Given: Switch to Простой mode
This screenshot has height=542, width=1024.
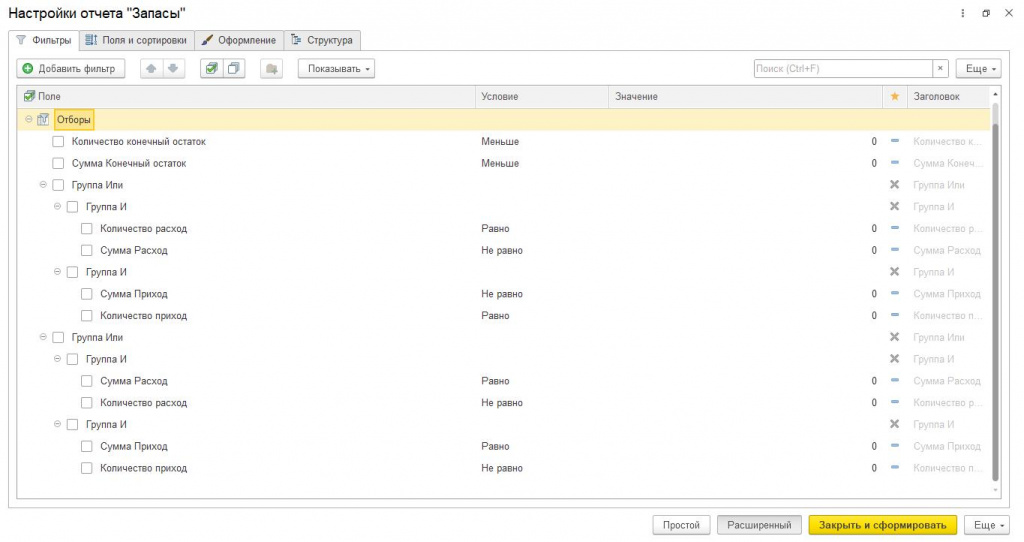Looking at the screenshot, I should coord(681,525).
